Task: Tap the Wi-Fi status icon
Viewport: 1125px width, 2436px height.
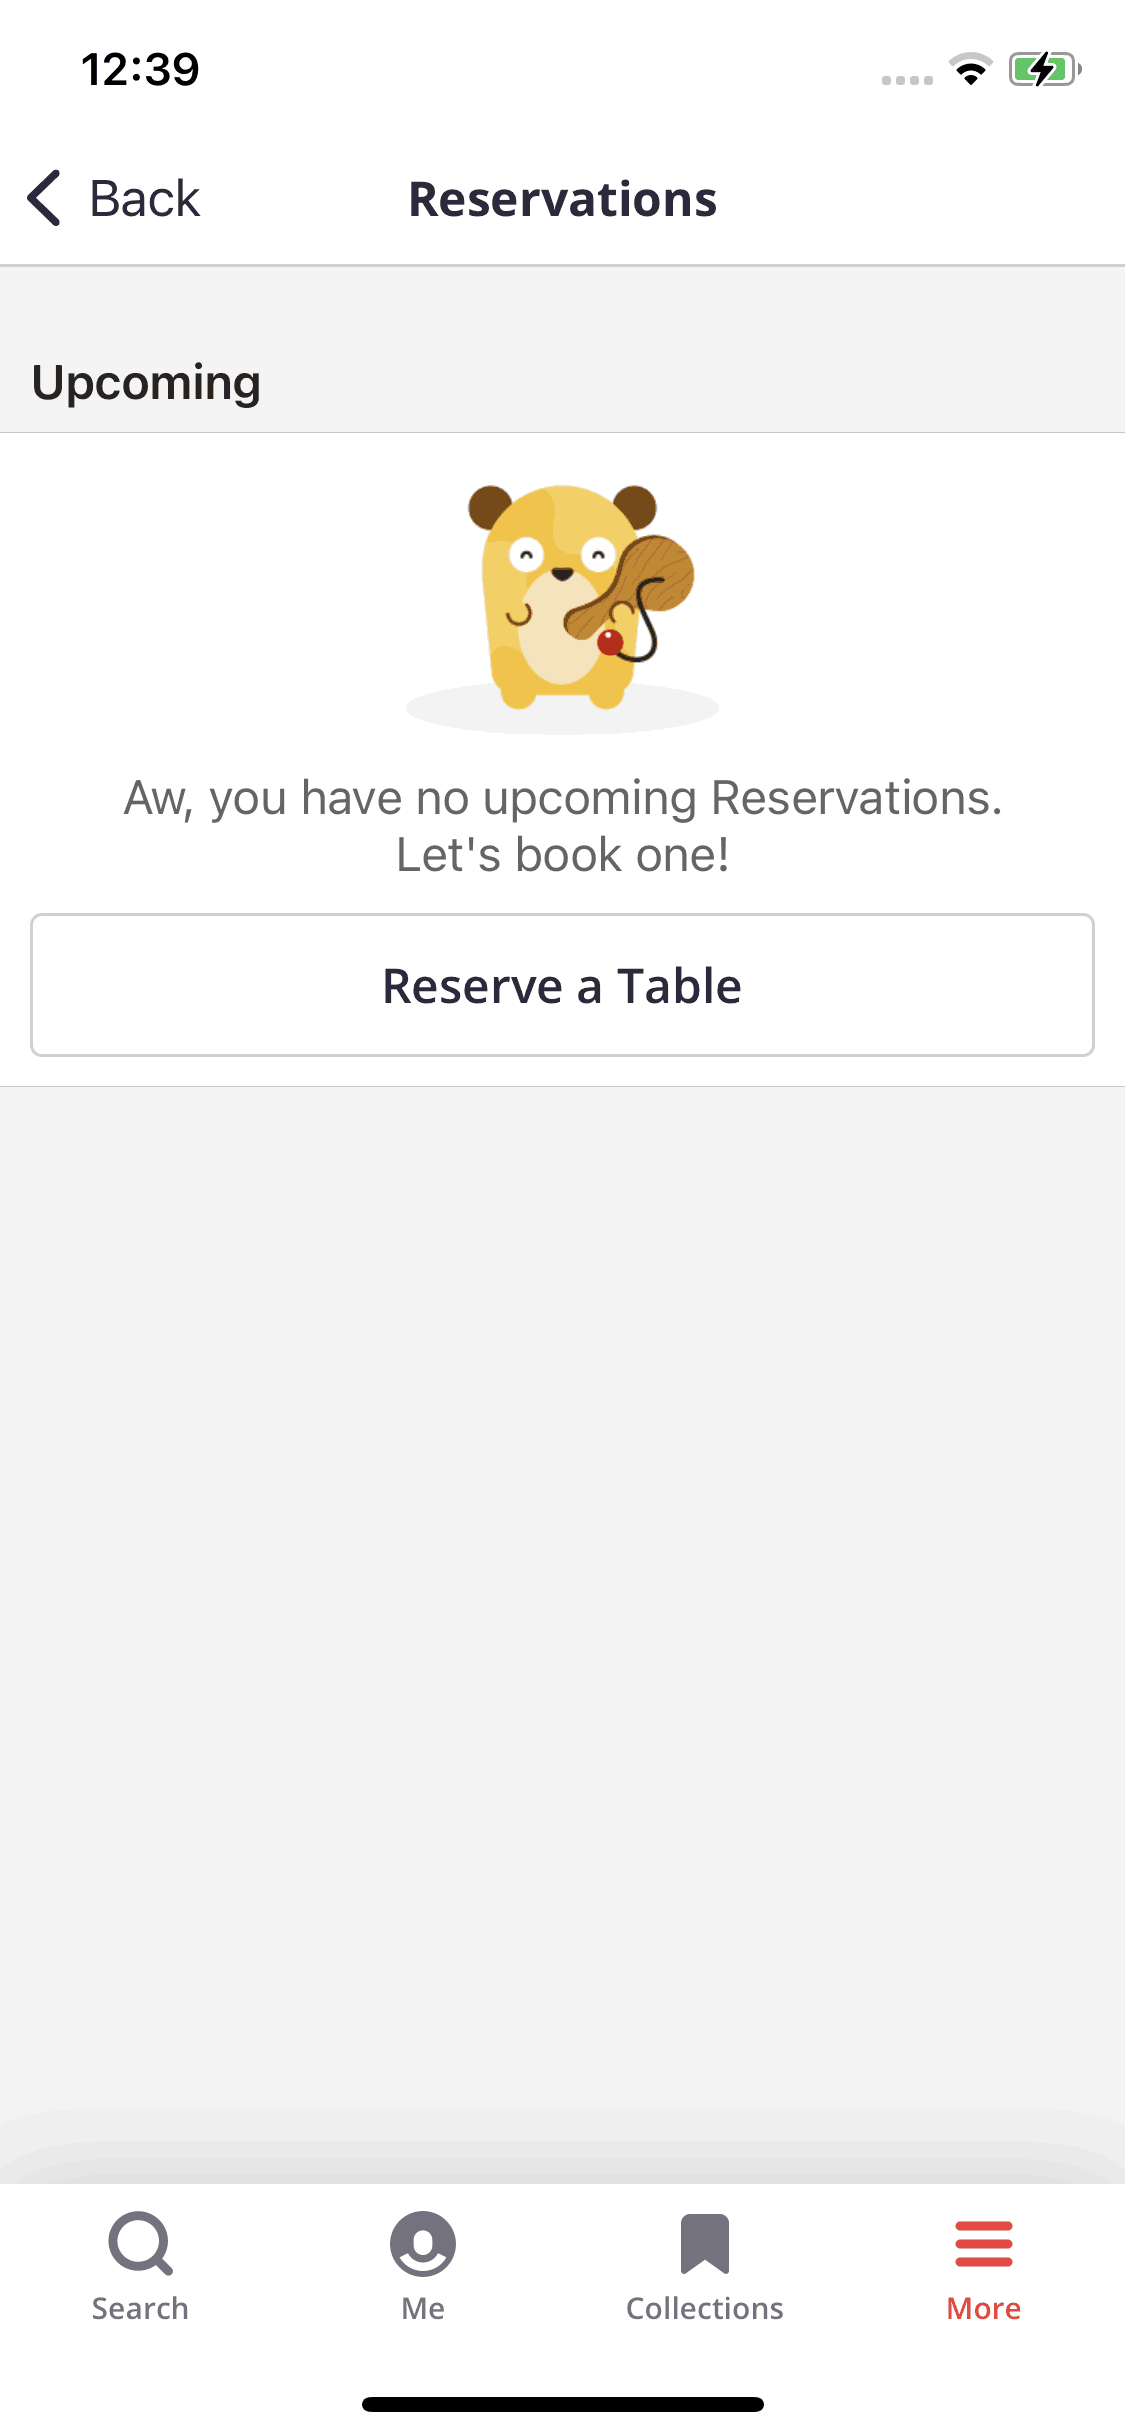Action: (x=970, y=70)
